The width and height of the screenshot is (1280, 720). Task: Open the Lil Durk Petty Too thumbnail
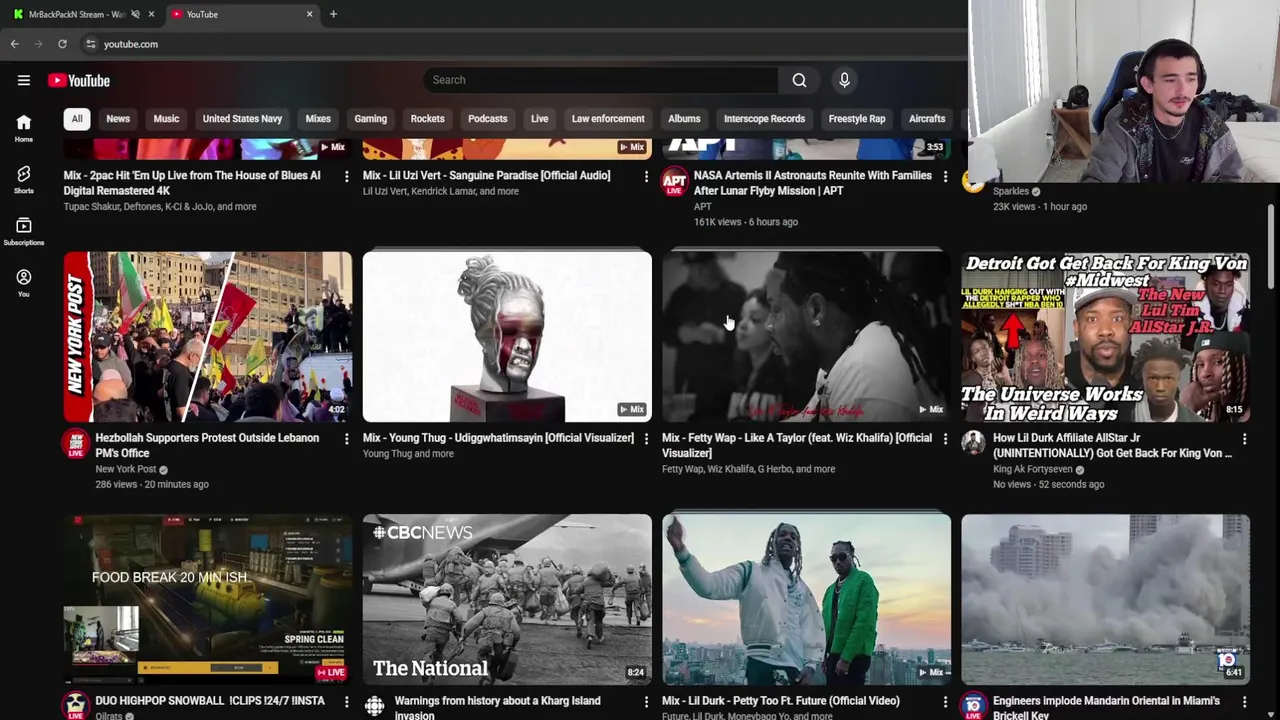click(806, 599)
